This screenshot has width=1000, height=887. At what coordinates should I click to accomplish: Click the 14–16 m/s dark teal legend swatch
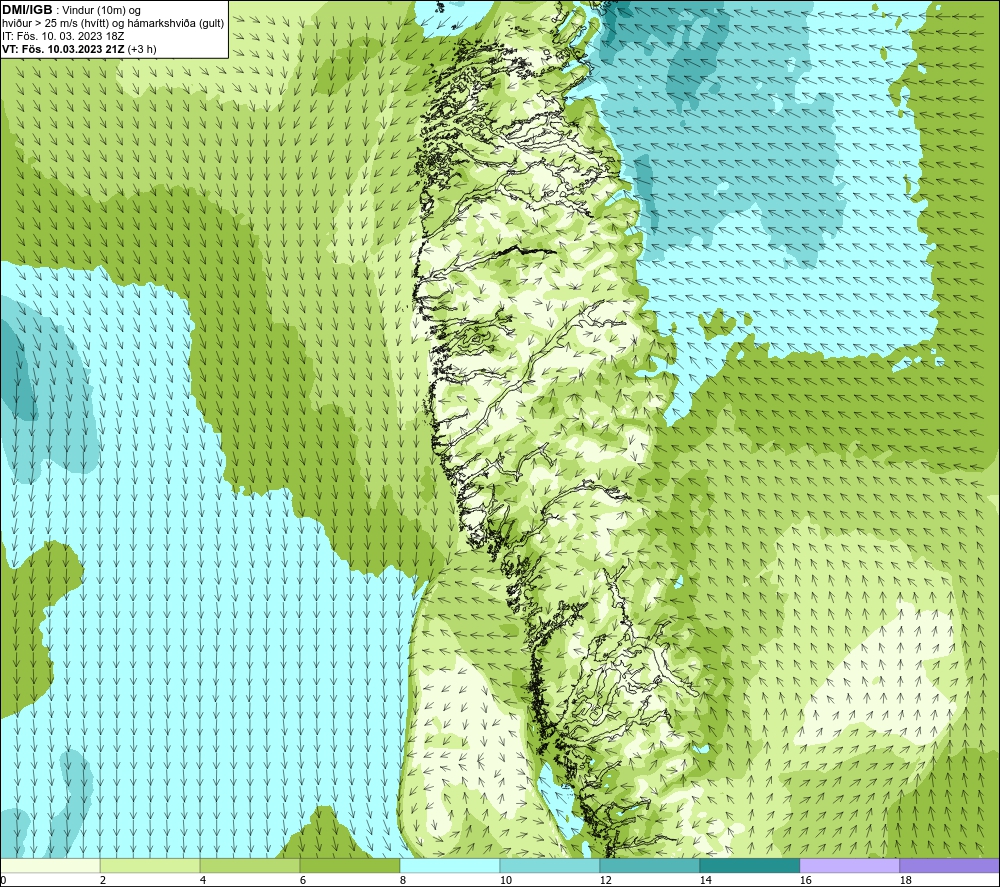749,865
